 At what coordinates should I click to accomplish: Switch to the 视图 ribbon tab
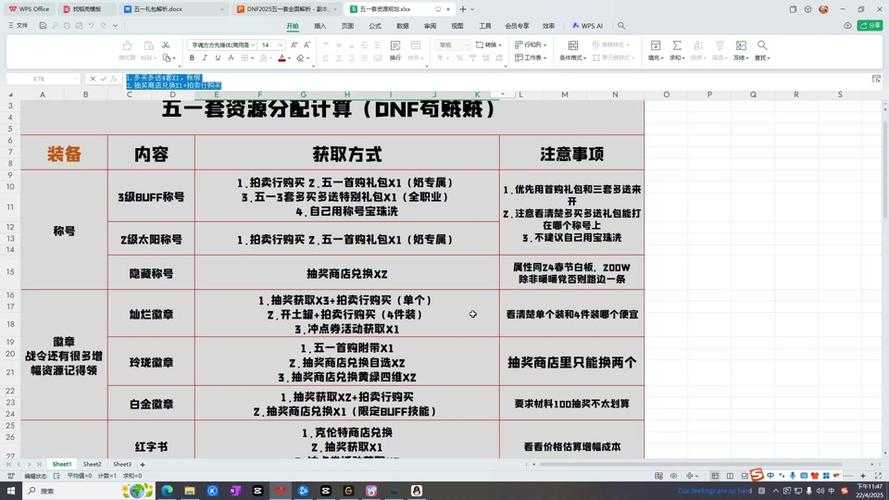point(458,26)
